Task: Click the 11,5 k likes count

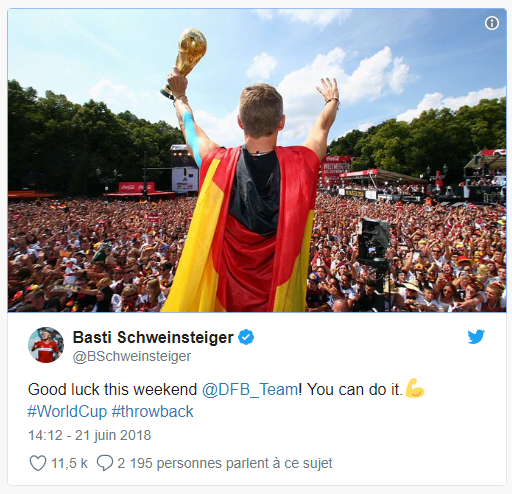Action: click(x=69, y=463)
